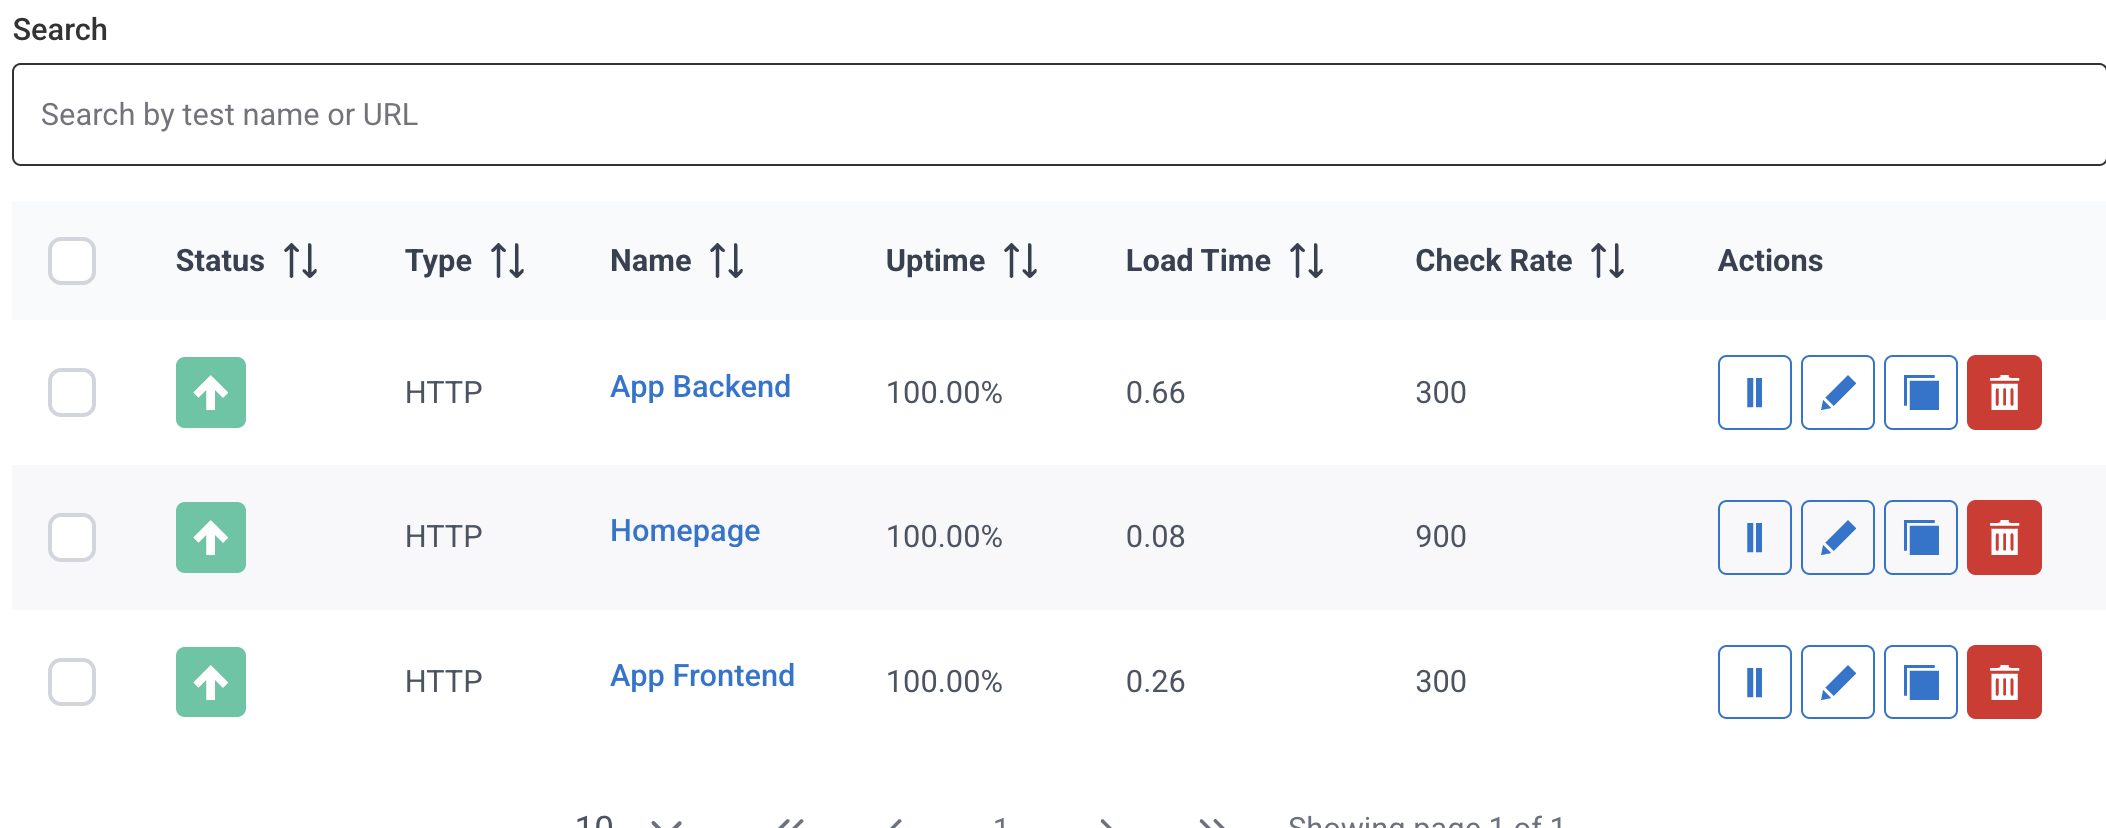This screenshot has width=2106, height=828.
Task: Delete the Homepage test
Action: click(x=2003, y=537)
